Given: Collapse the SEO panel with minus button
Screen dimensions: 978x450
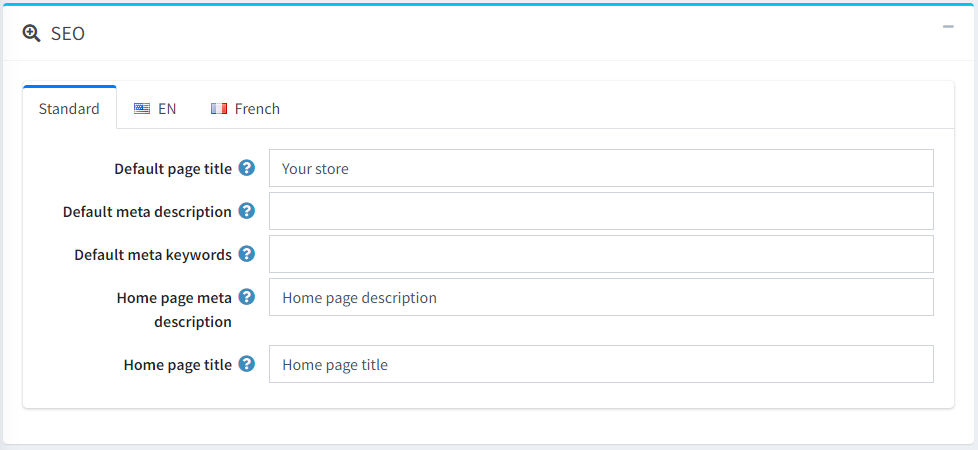Looking at the screenshot, I should [948, 27].
